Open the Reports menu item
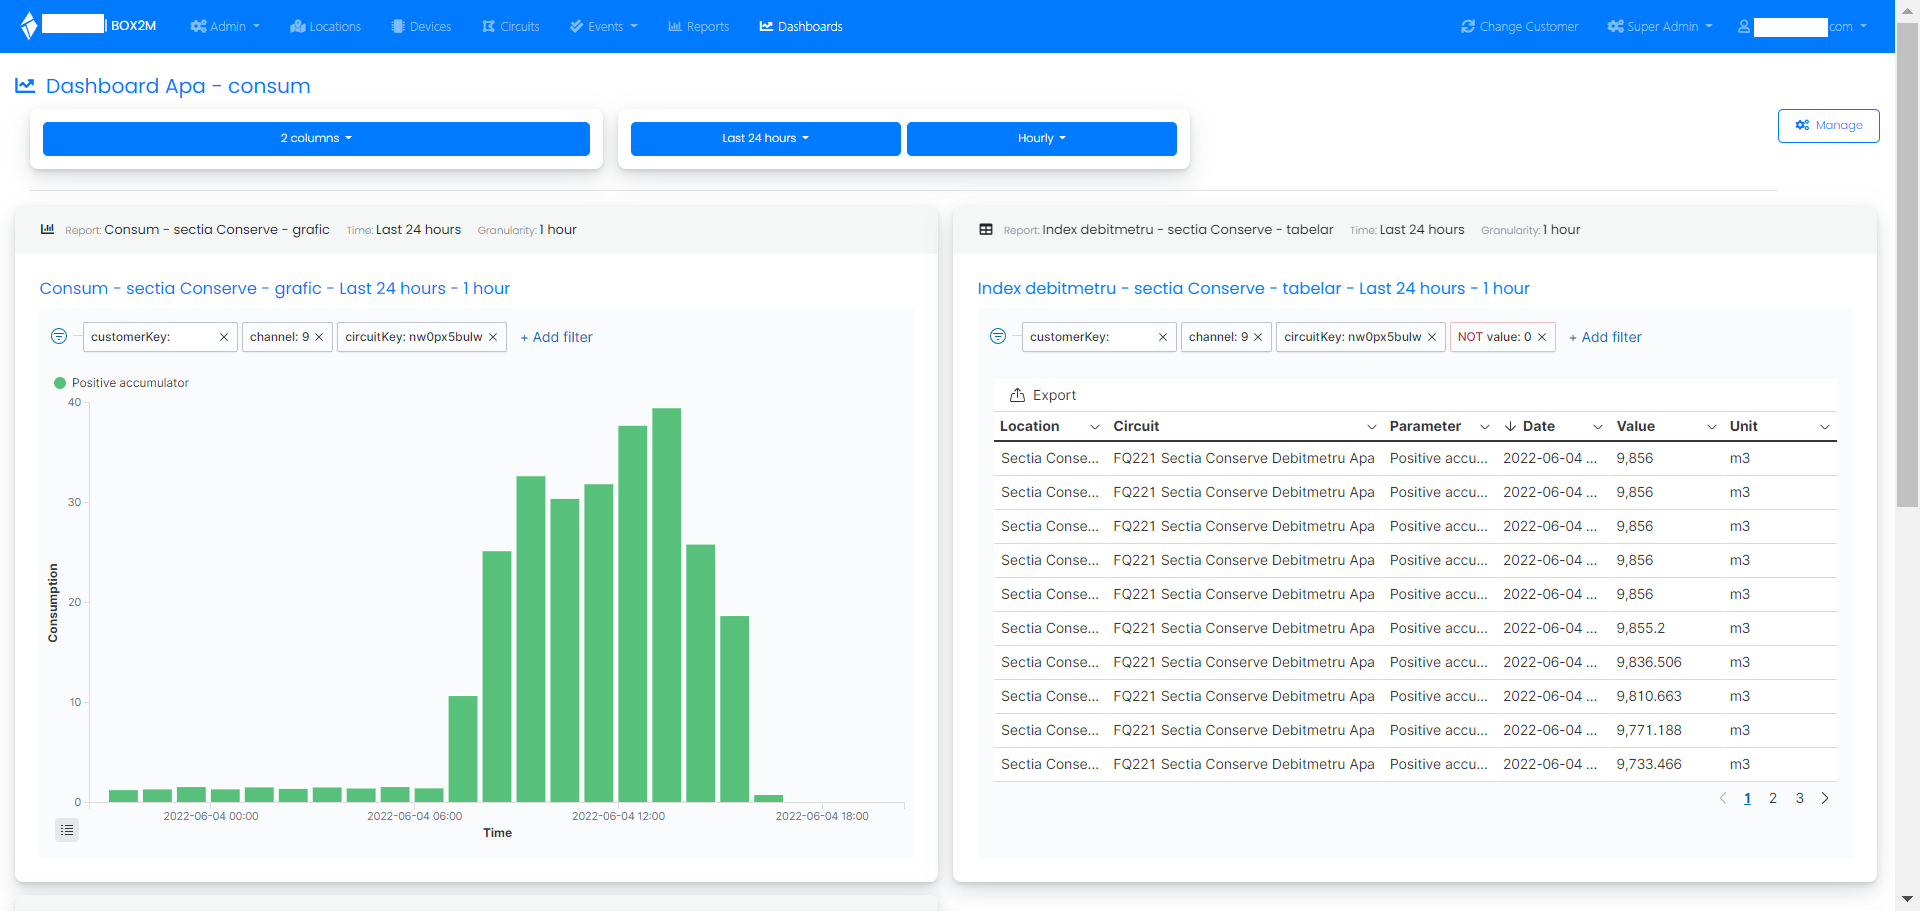This screenshot has height=912, width=1920. coord(698,27)
